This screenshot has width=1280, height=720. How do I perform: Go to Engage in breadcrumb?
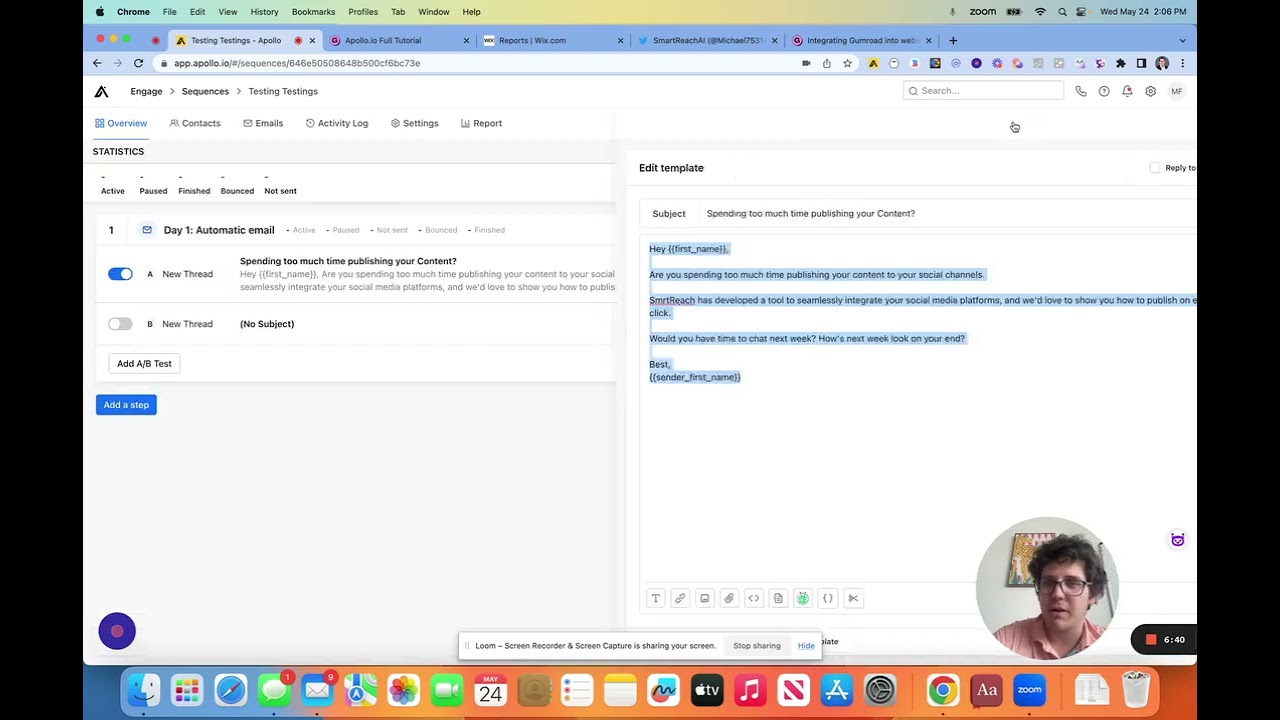pos(146,91)
